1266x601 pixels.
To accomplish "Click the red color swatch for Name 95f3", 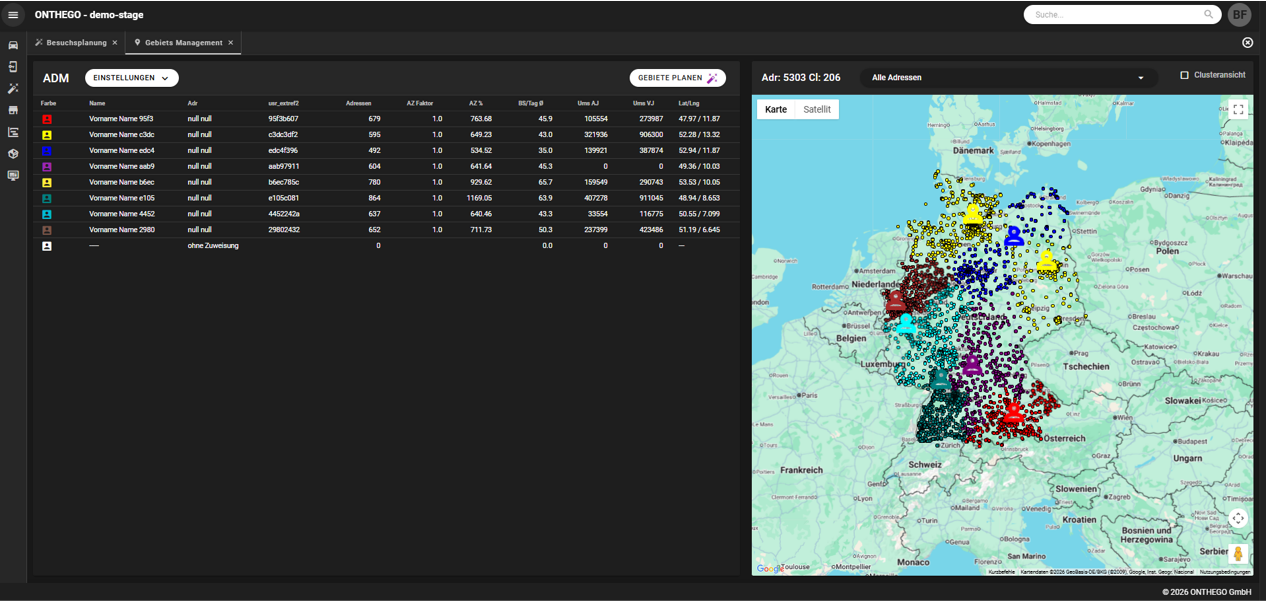I will click(x=47, y=119).
